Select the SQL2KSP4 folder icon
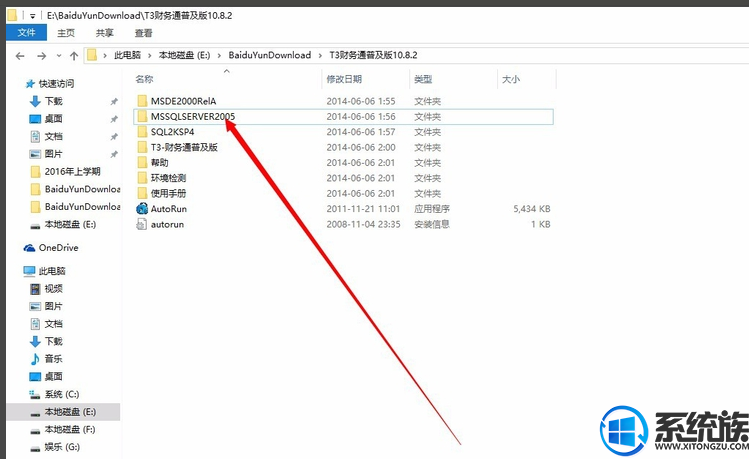 pos(142,131)
